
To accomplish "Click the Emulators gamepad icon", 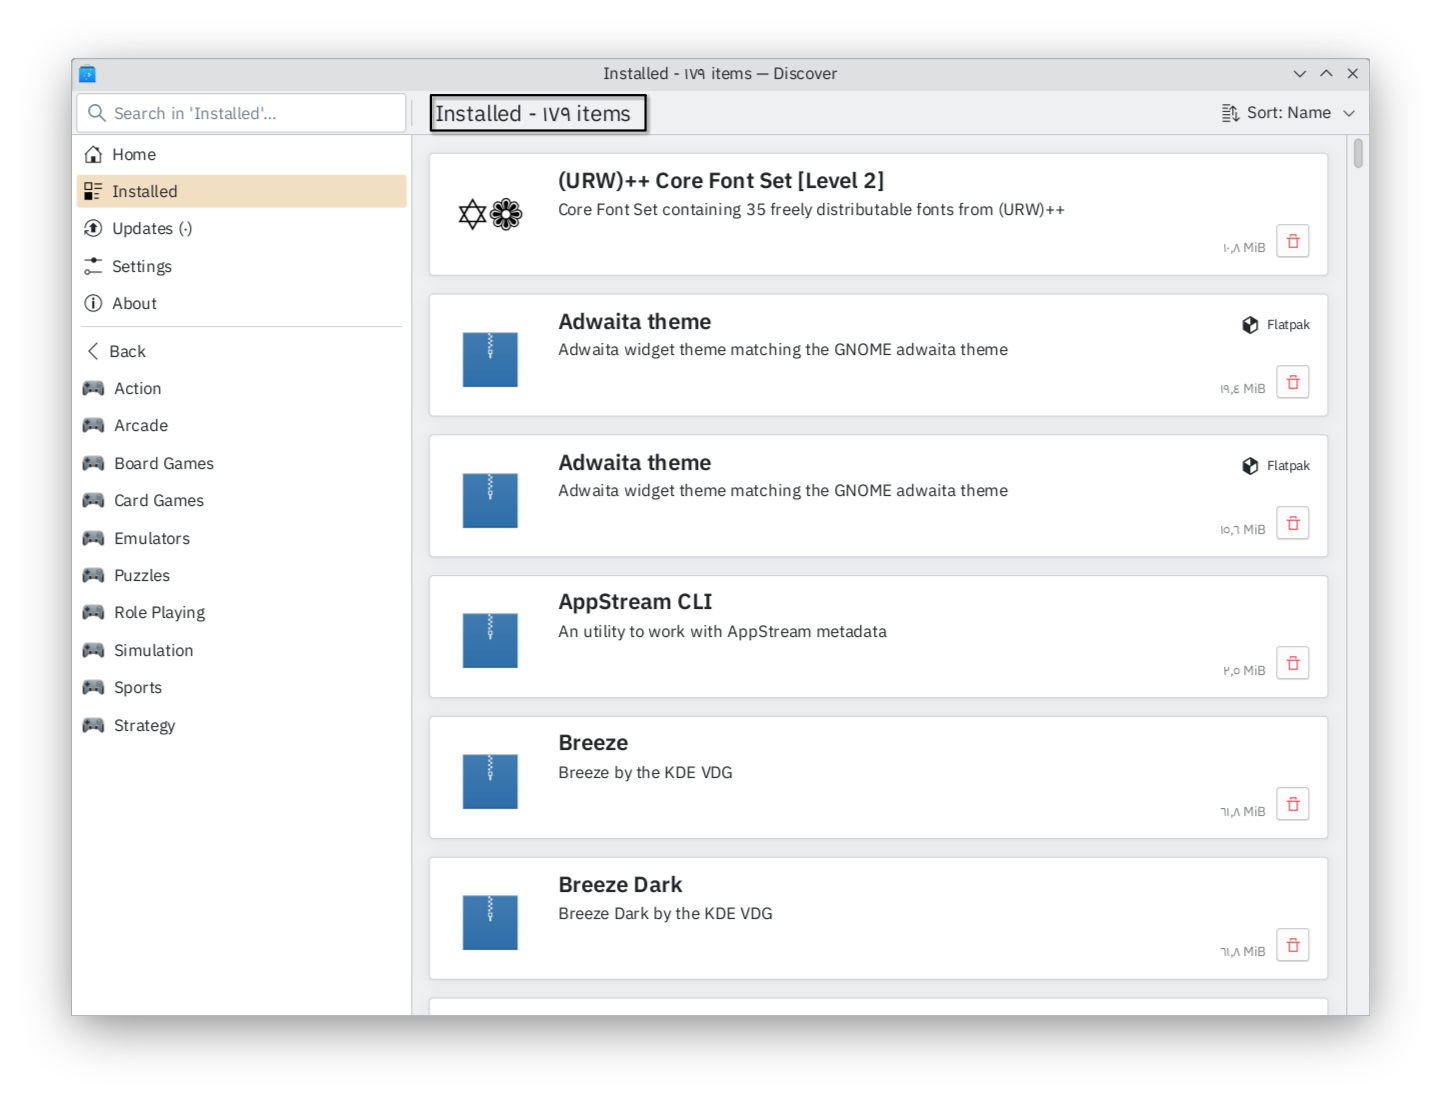I will click(94, 538).
